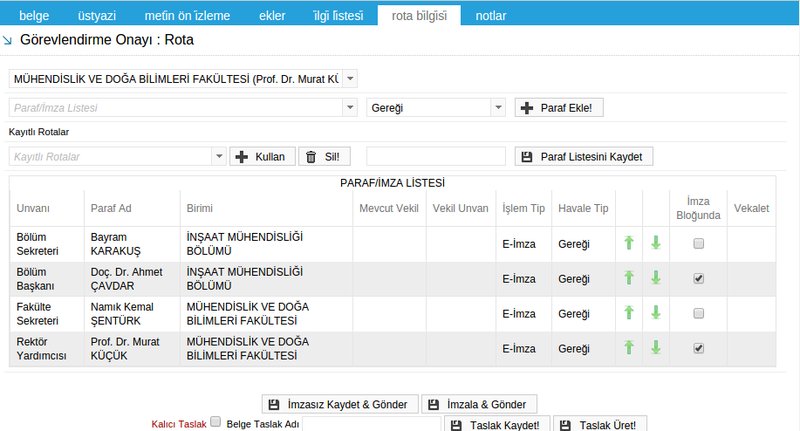This screenshot has height=431, width=800.
Task: Move Bayram KARAKUŞ row up with green arrow
Action: pos(629,243)
